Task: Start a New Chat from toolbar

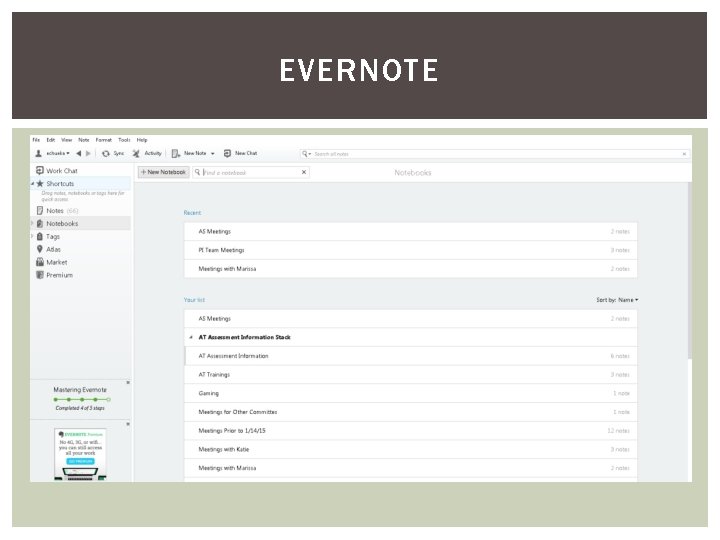Action: coord(240,153)
